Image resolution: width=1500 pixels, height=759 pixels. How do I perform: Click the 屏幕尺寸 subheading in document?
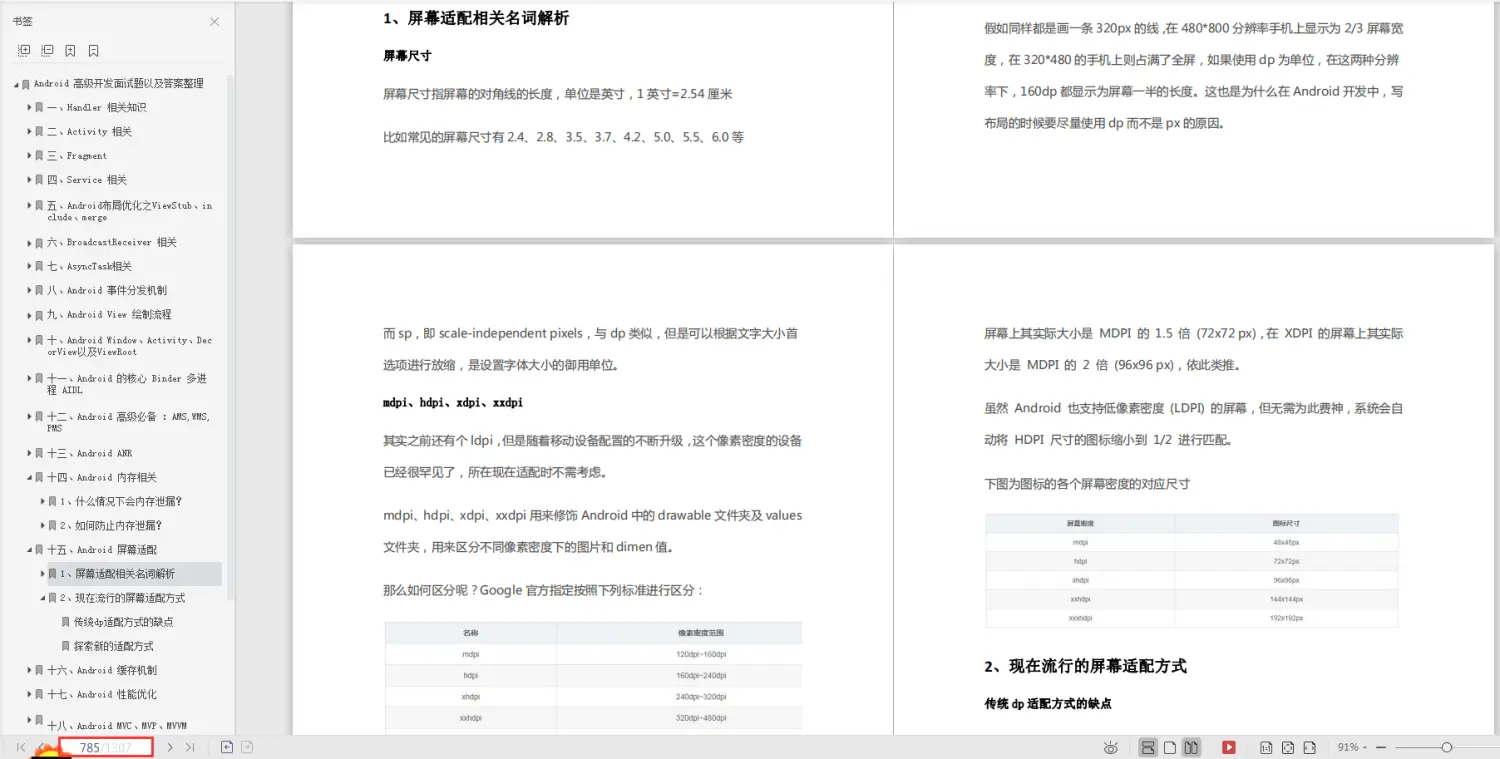click(x=407, y=56)
